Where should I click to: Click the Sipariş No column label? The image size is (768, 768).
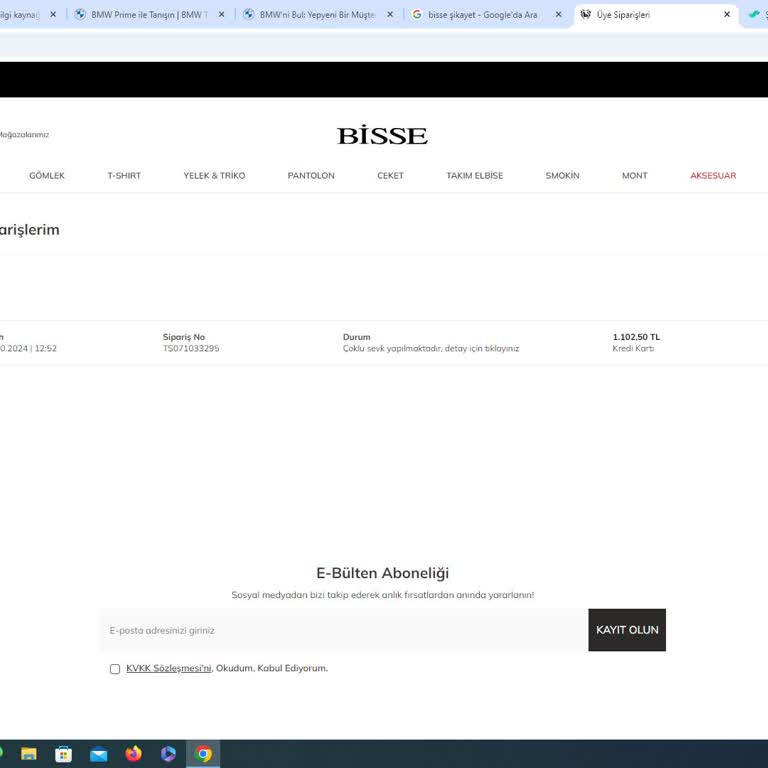point(184,337)
